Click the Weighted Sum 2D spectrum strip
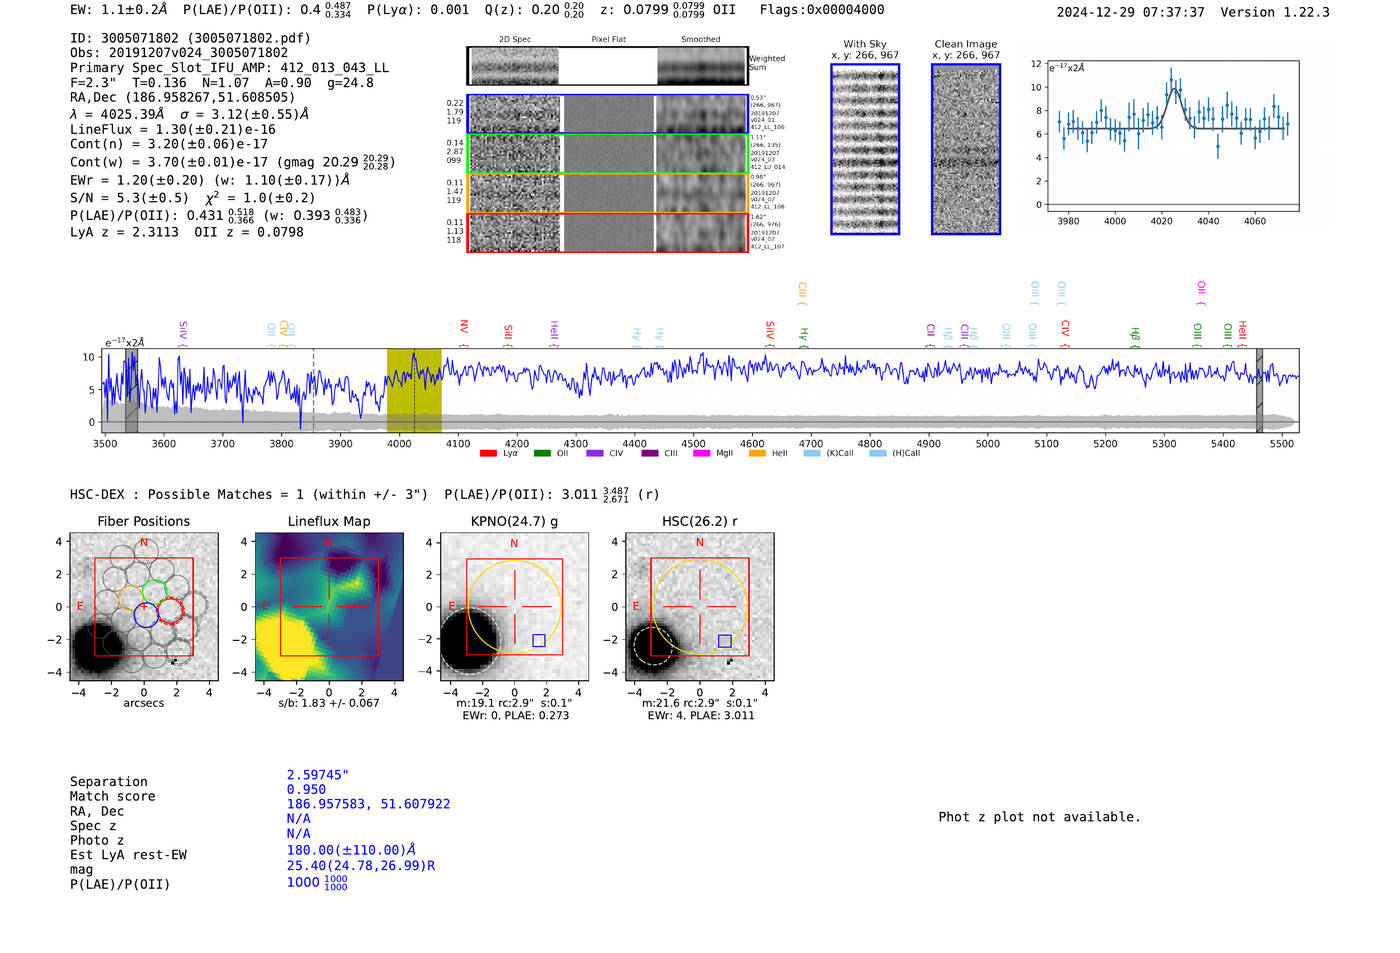Screen dimensions: 1400x953 click(x=608, y=66)
